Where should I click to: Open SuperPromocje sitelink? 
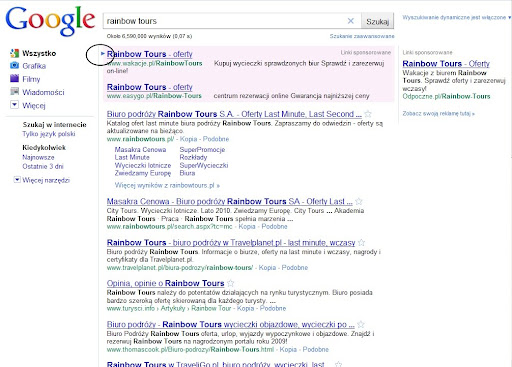[202, 150]
